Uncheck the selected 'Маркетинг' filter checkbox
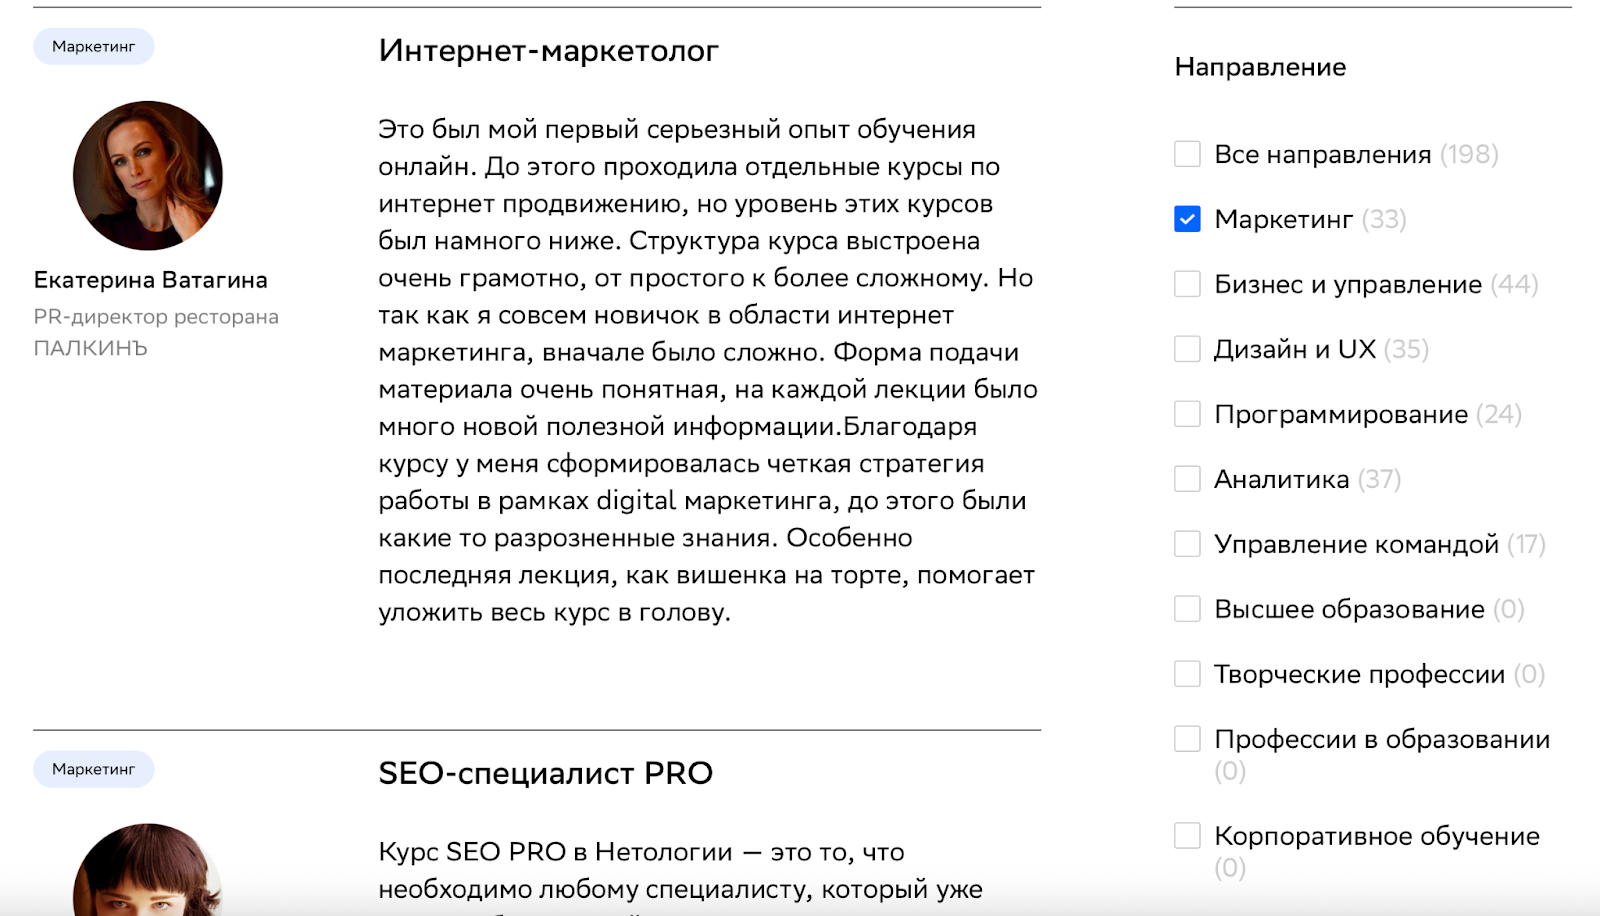1600x916 pixels. tap(1187, 219)
